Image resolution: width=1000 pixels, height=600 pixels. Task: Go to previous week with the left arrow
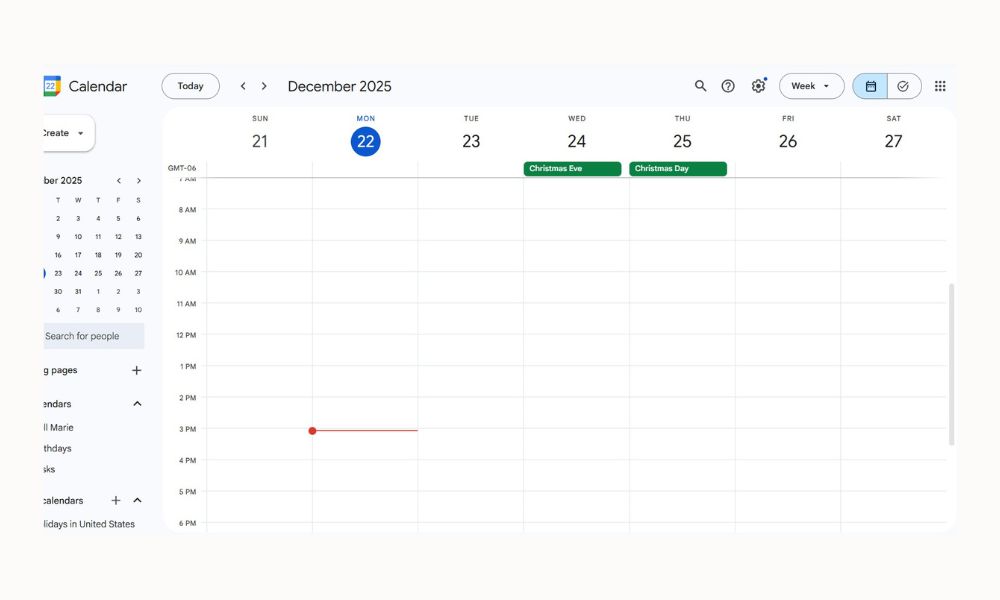(x=243, y=86)
